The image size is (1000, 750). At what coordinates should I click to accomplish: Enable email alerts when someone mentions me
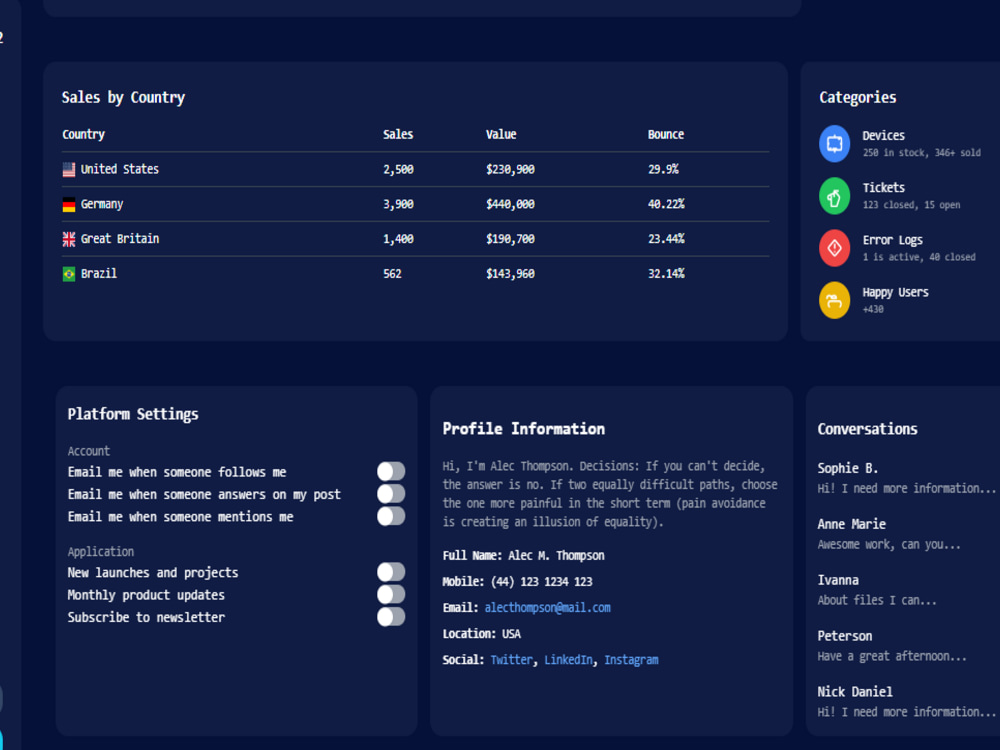(390, 516)
